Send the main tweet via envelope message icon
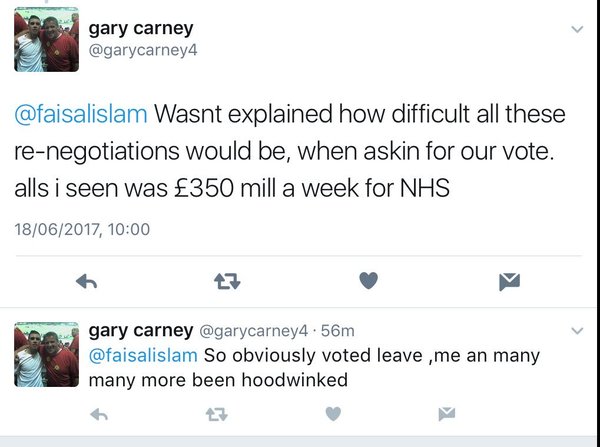The height and width of the screenshot is (447, 600). (510, 282)
